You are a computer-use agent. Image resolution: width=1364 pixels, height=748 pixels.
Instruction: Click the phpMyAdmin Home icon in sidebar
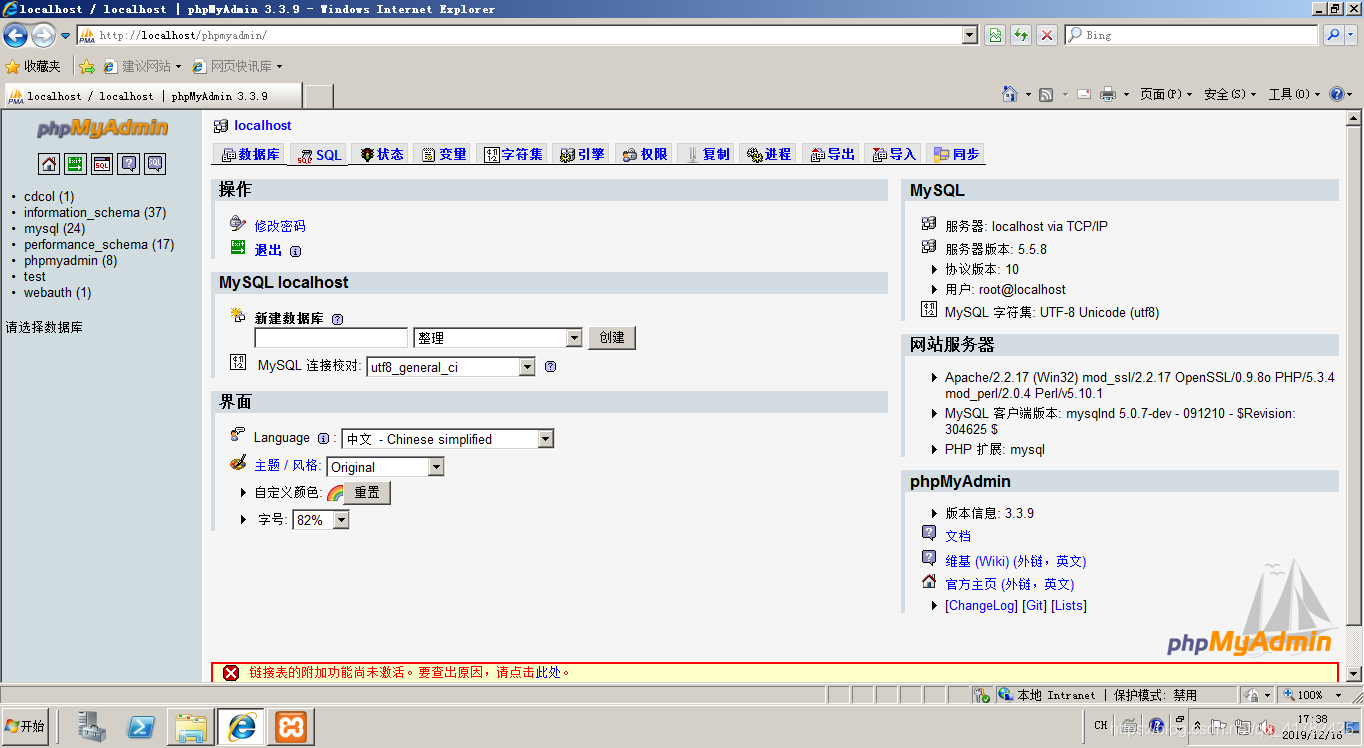49,164
